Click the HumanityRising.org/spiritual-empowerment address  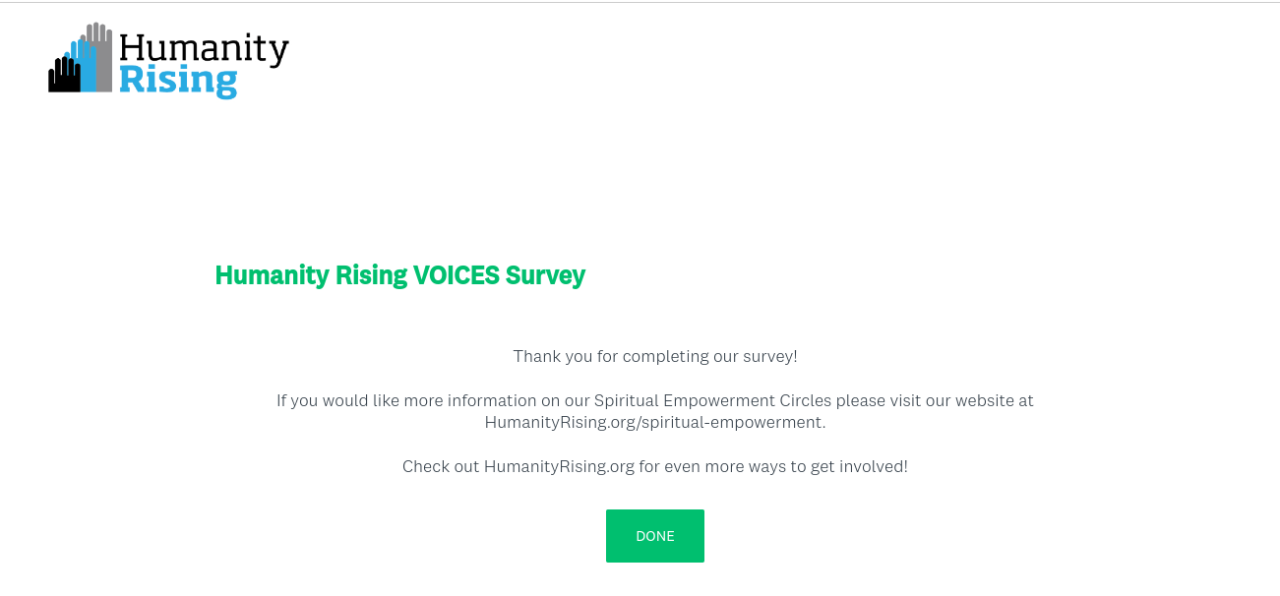(655, 422)
